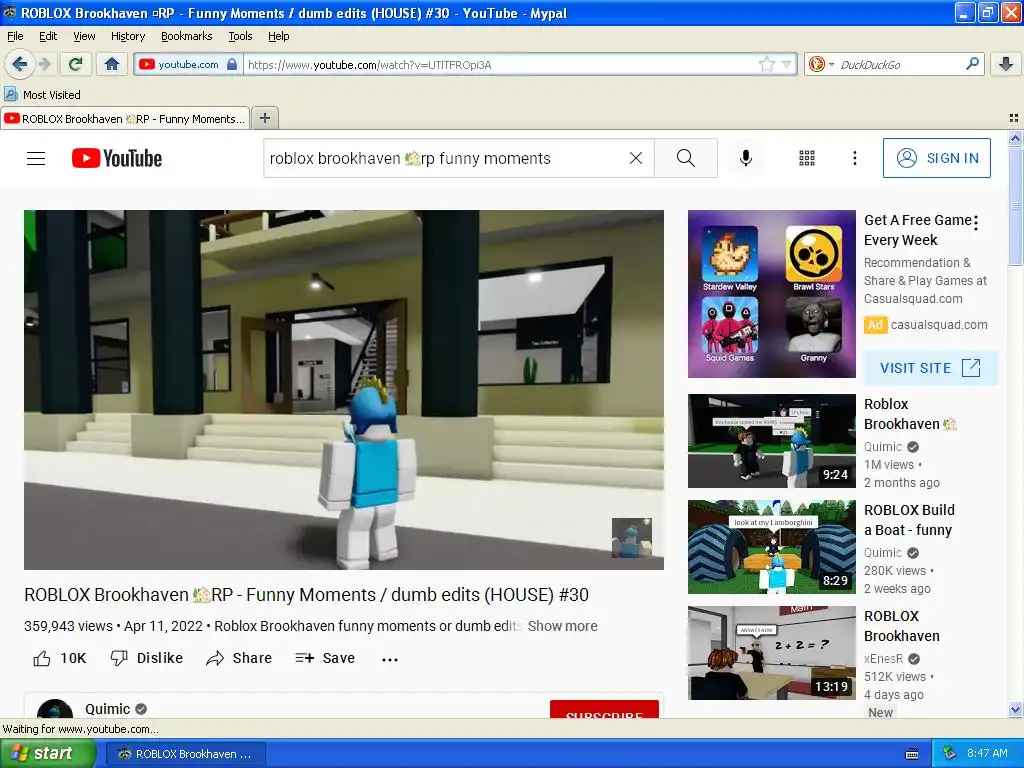This screenshot has width=1024, height=768.
Task: Open the Quimic channel name below the video
Action: pyautogui.click(x=108, y=709)
